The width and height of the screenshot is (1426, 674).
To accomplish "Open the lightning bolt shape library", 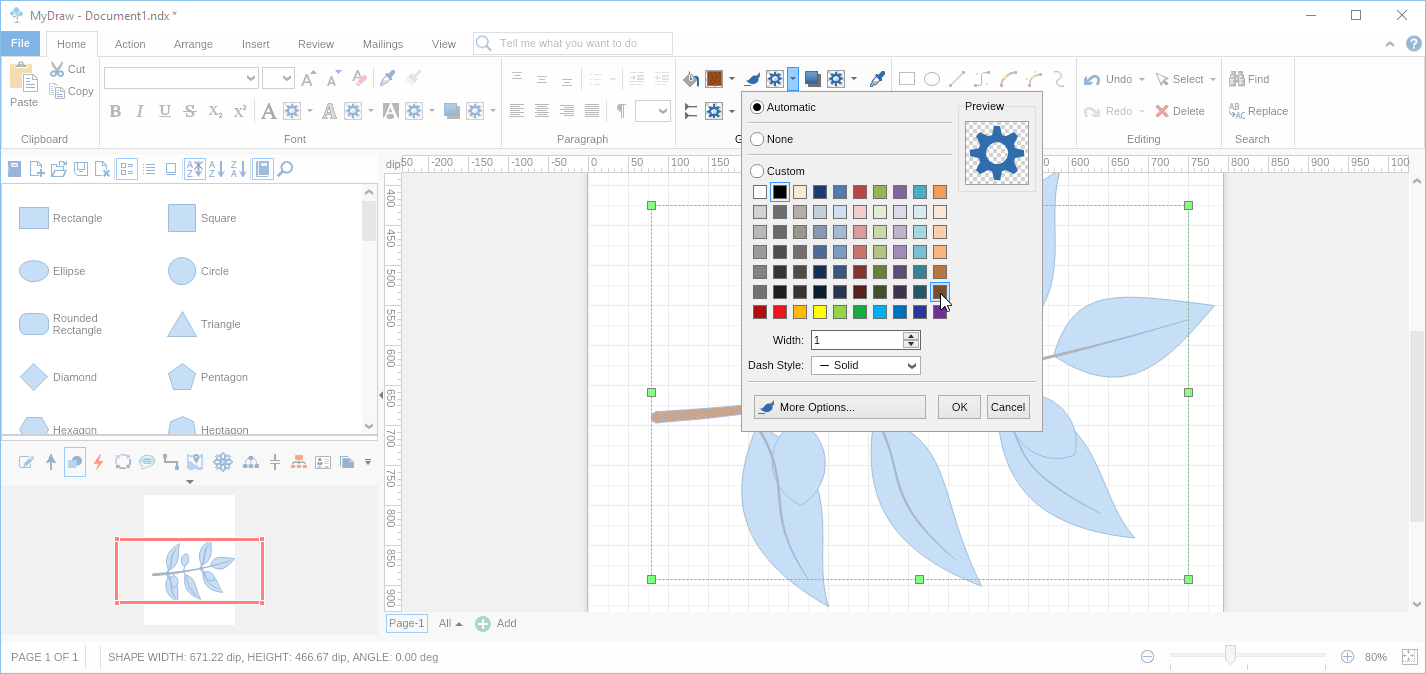I will click(x=98, y=462).
